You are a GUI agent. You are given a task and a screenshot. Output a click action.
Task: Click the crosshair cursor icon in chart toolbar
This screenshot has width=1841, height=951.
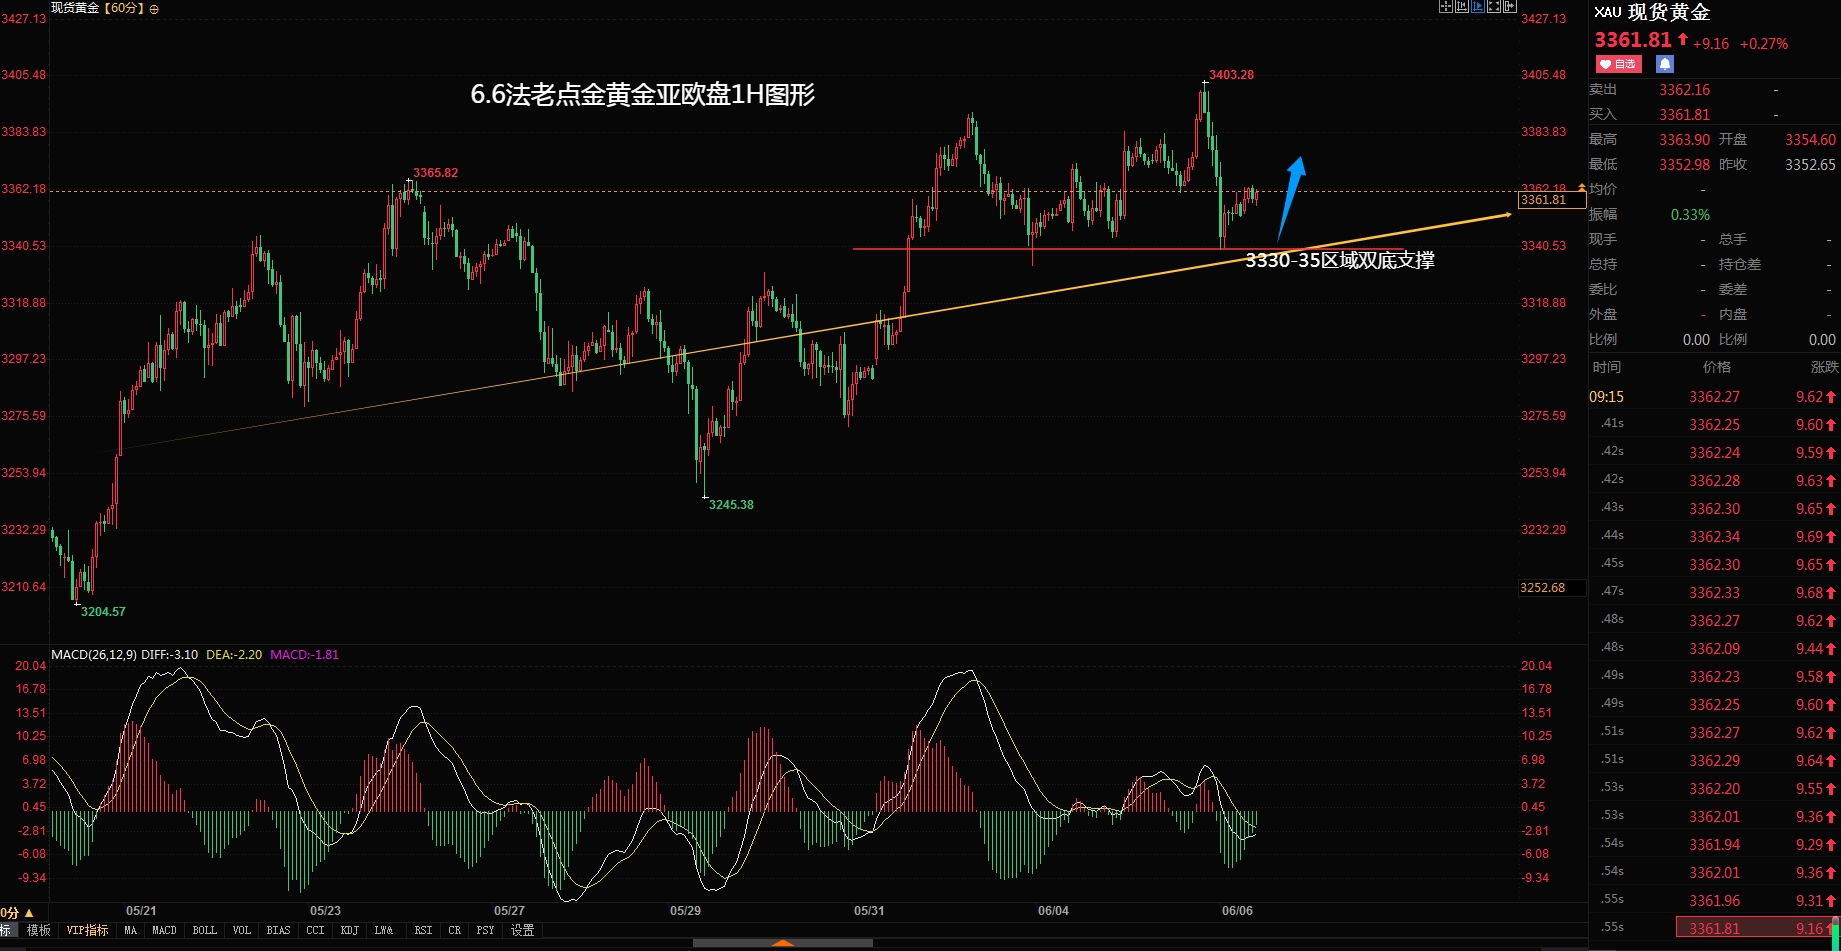1445,7
